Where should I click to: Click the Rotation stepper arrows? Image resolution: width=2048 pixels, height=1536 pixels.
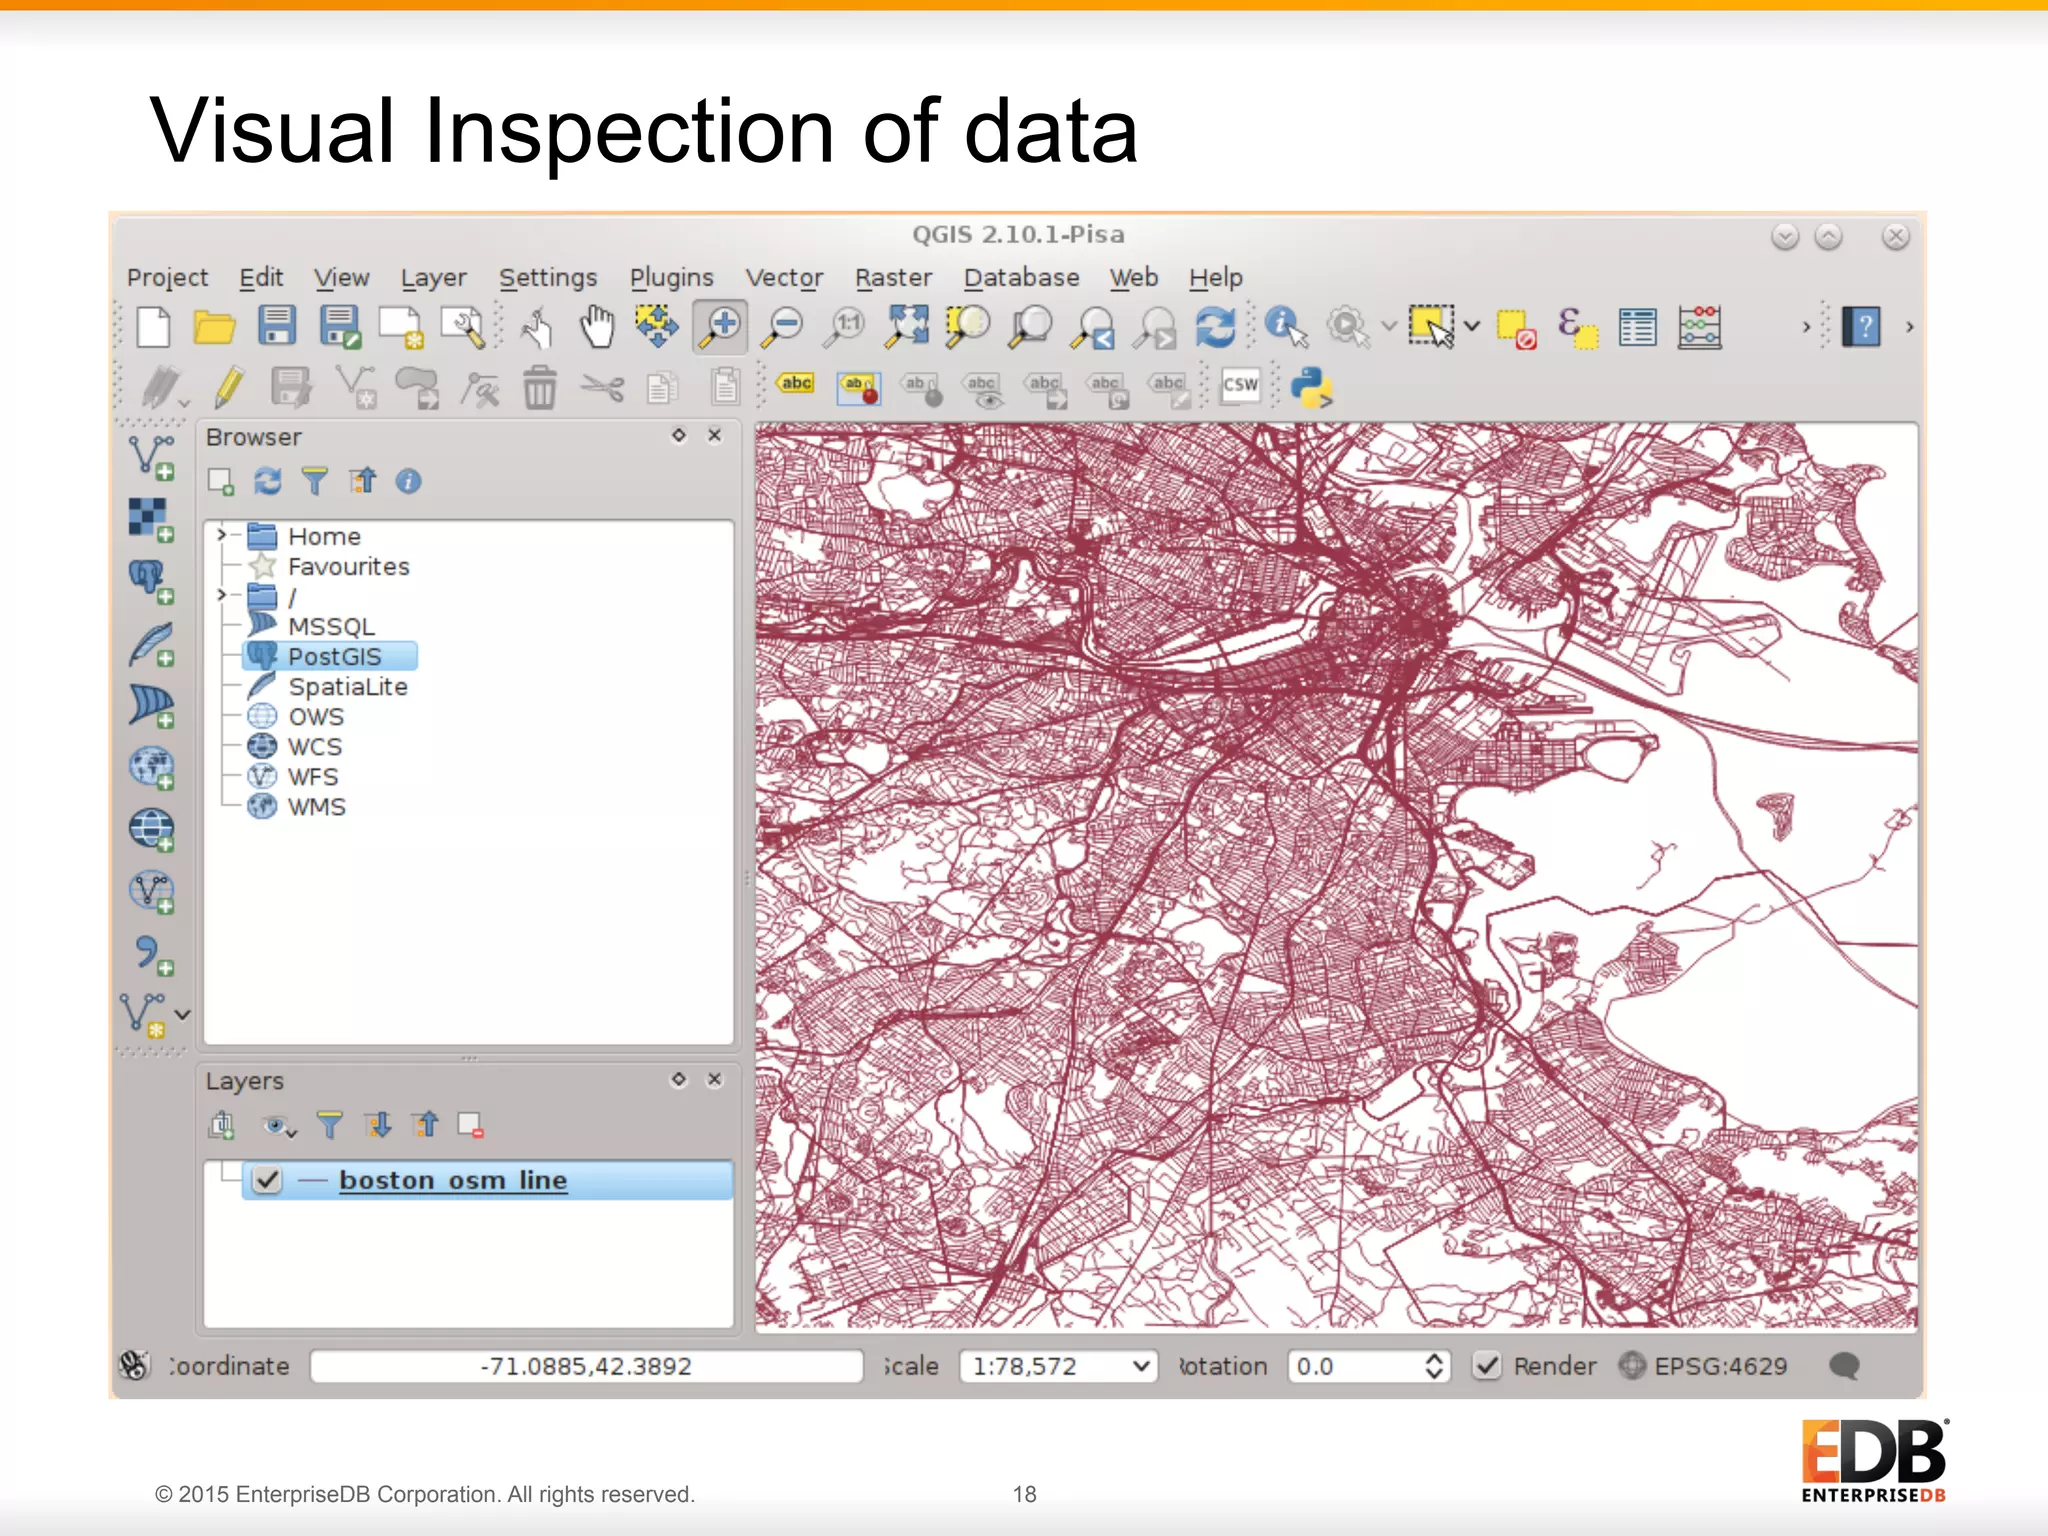tap(1433, 1366)
